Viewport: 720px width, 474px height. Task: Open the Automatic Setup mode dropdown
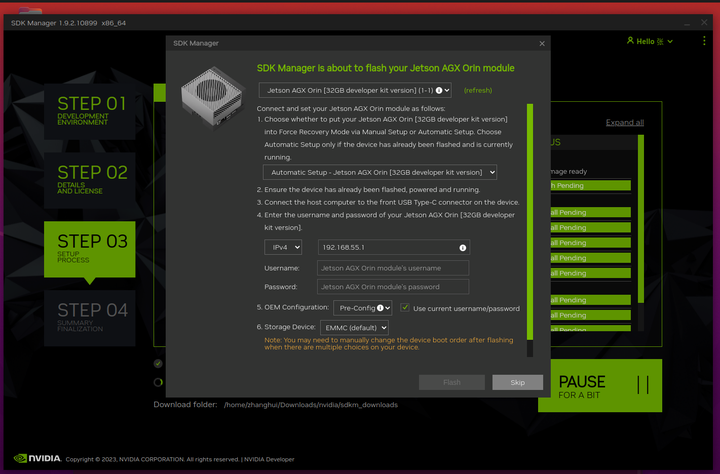coord(380,172)
